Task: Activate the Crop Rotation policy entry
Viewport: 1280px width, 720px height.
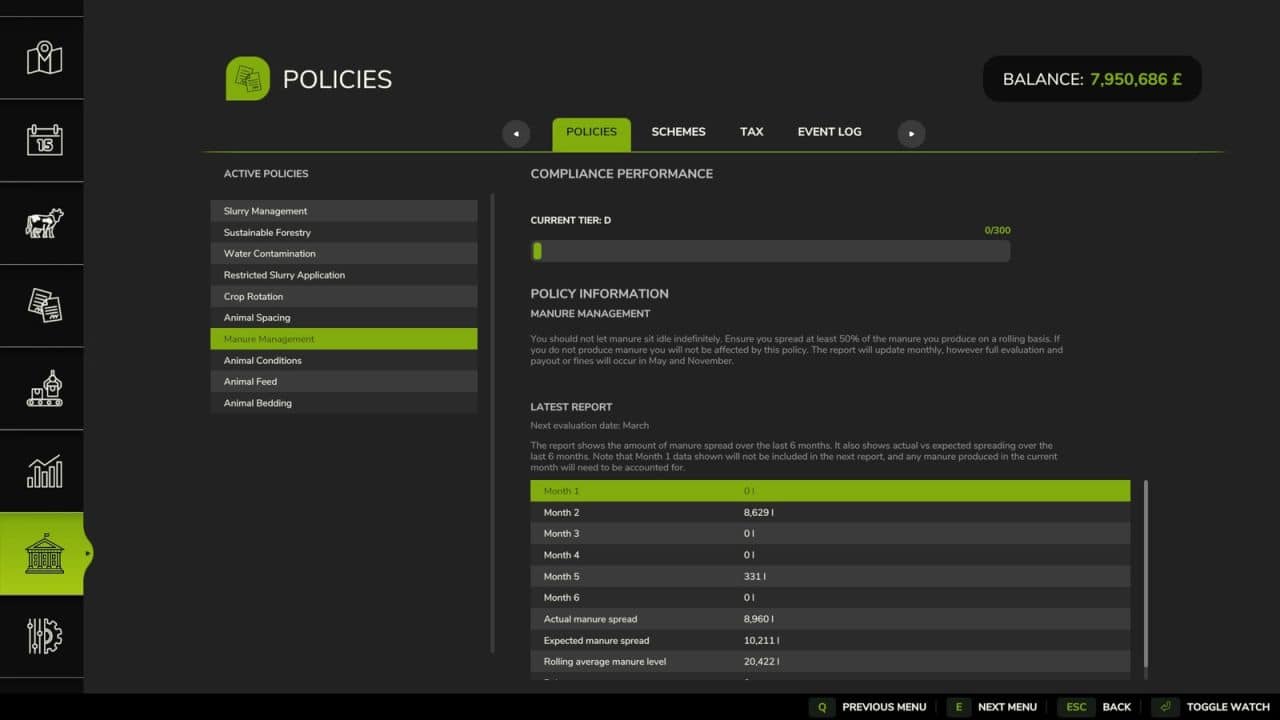Action: pyautogui.click(x=344, y=296)
